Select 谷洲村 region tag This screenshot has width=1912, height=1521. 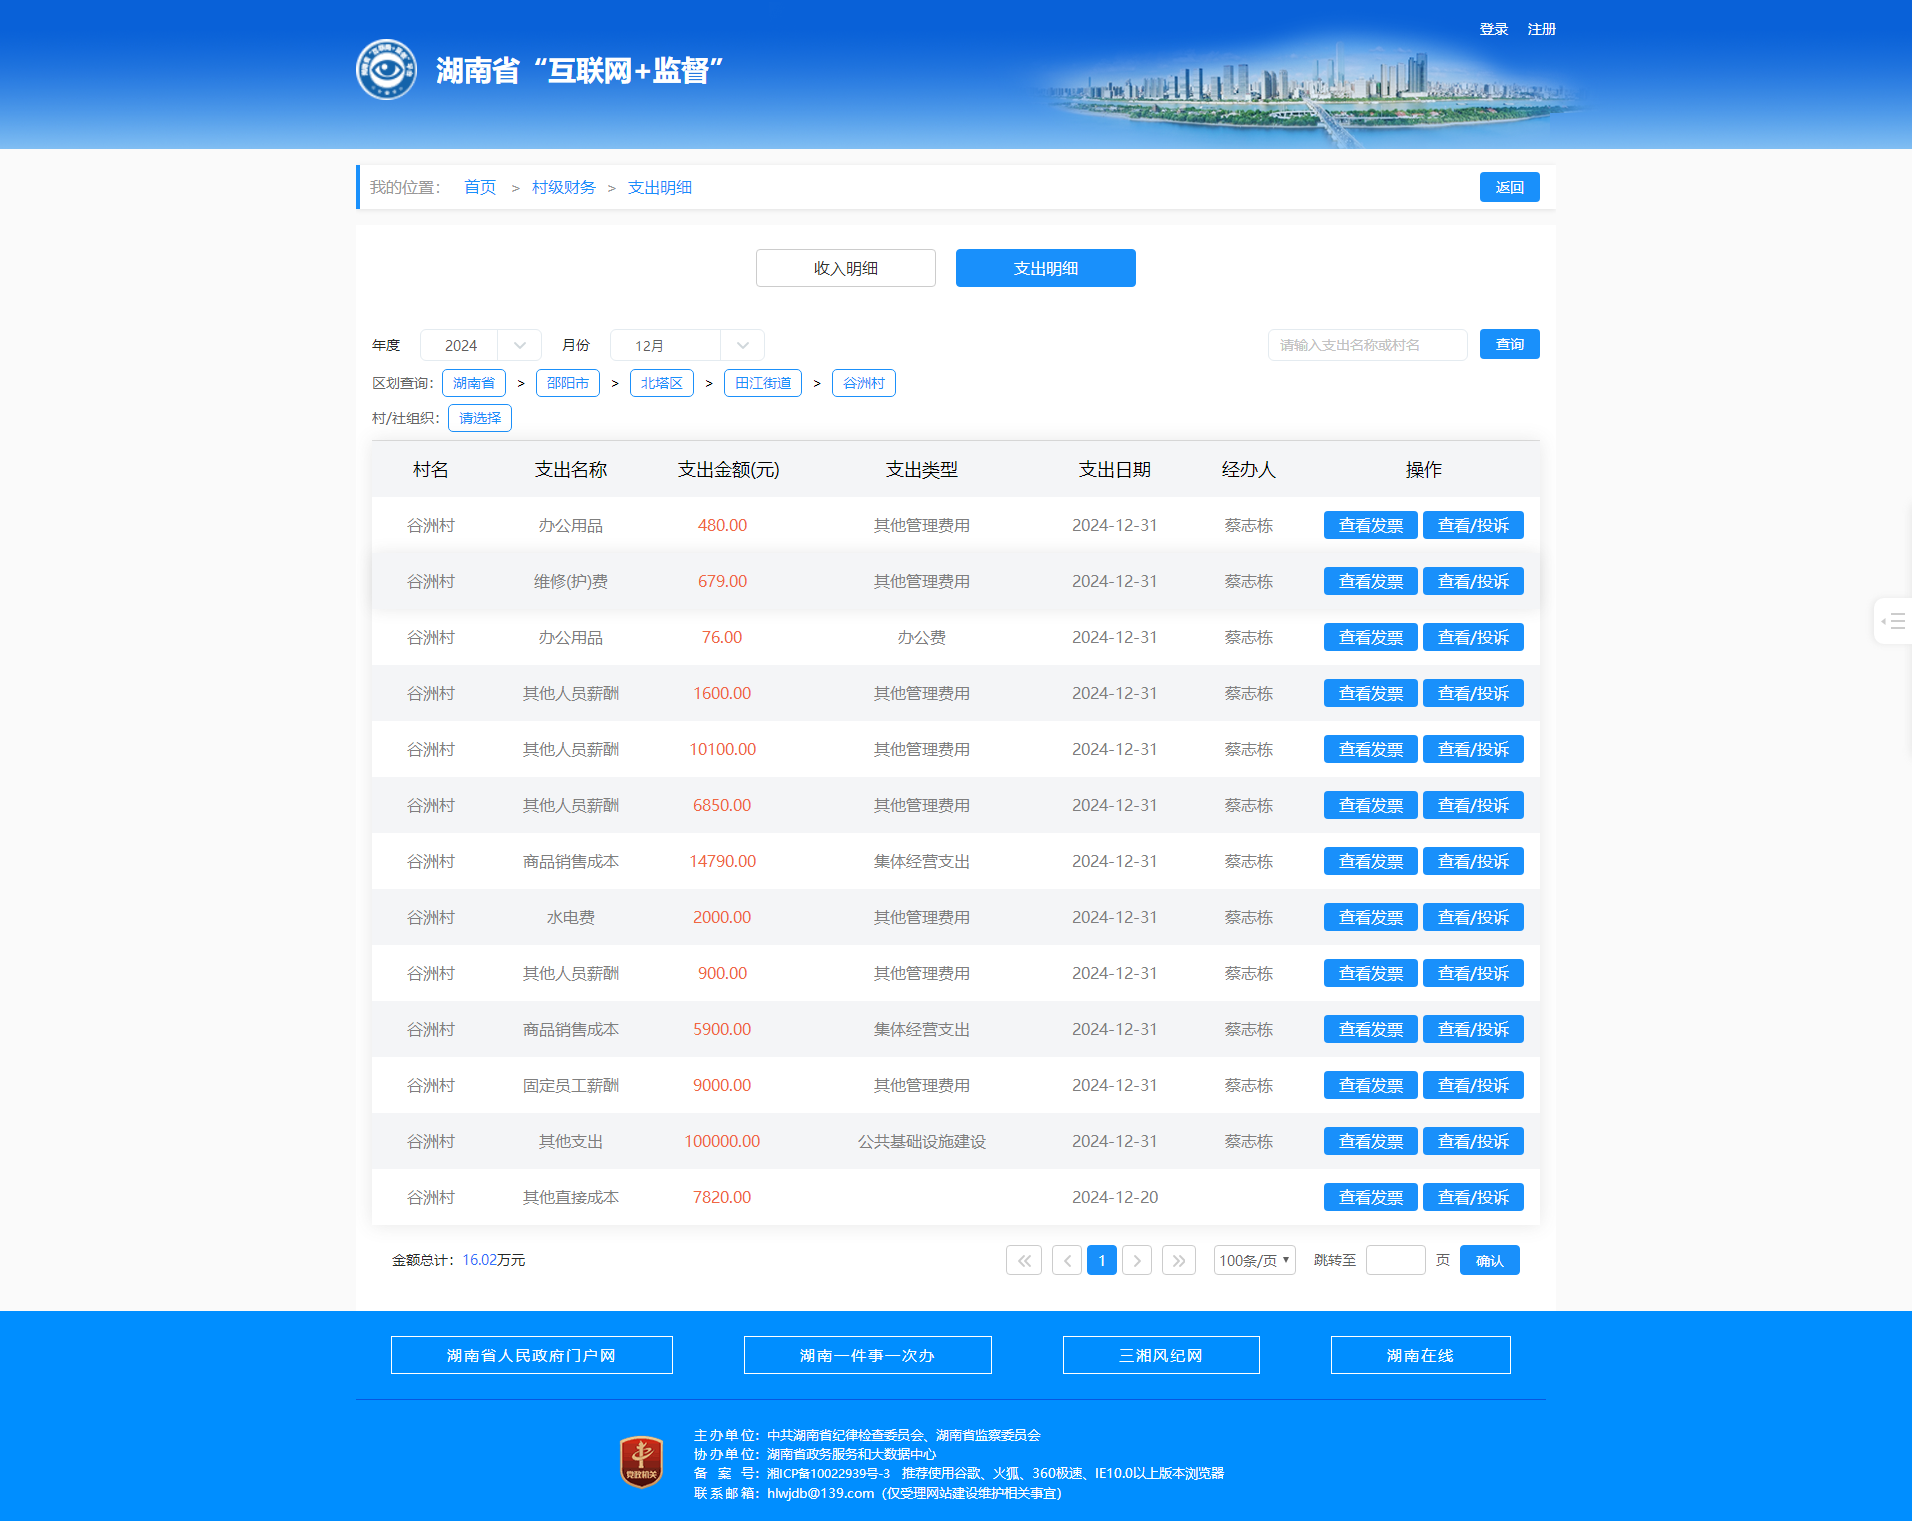[x=864, y=383]
